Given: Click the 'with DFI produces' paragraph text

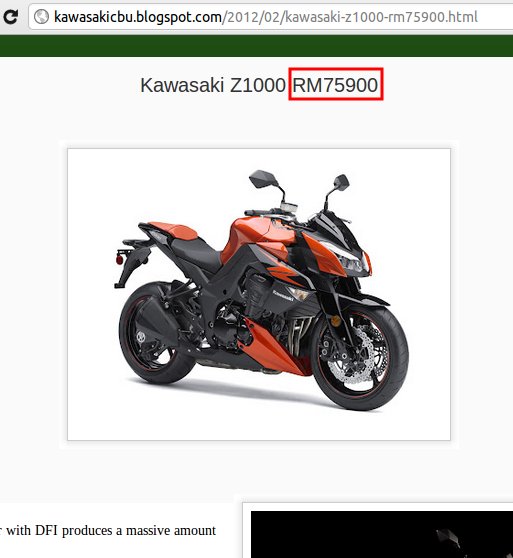Looking at the screenshot, I should click(108, 531).
